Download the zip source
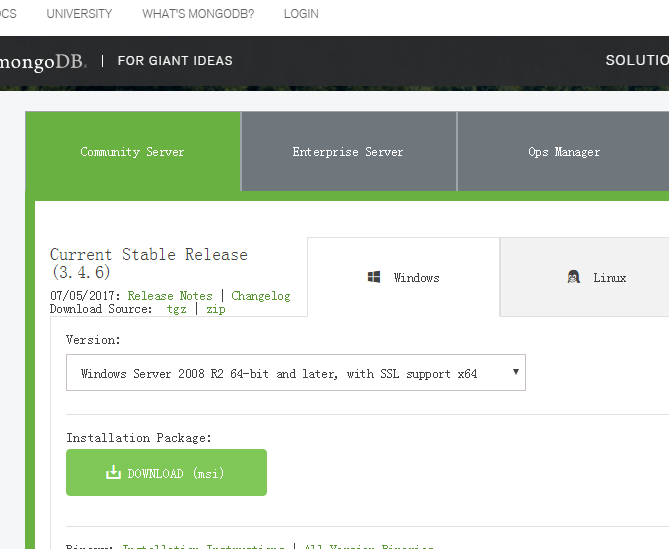The height and width of the screenshot is (549, 669). (x=215, y=309)
